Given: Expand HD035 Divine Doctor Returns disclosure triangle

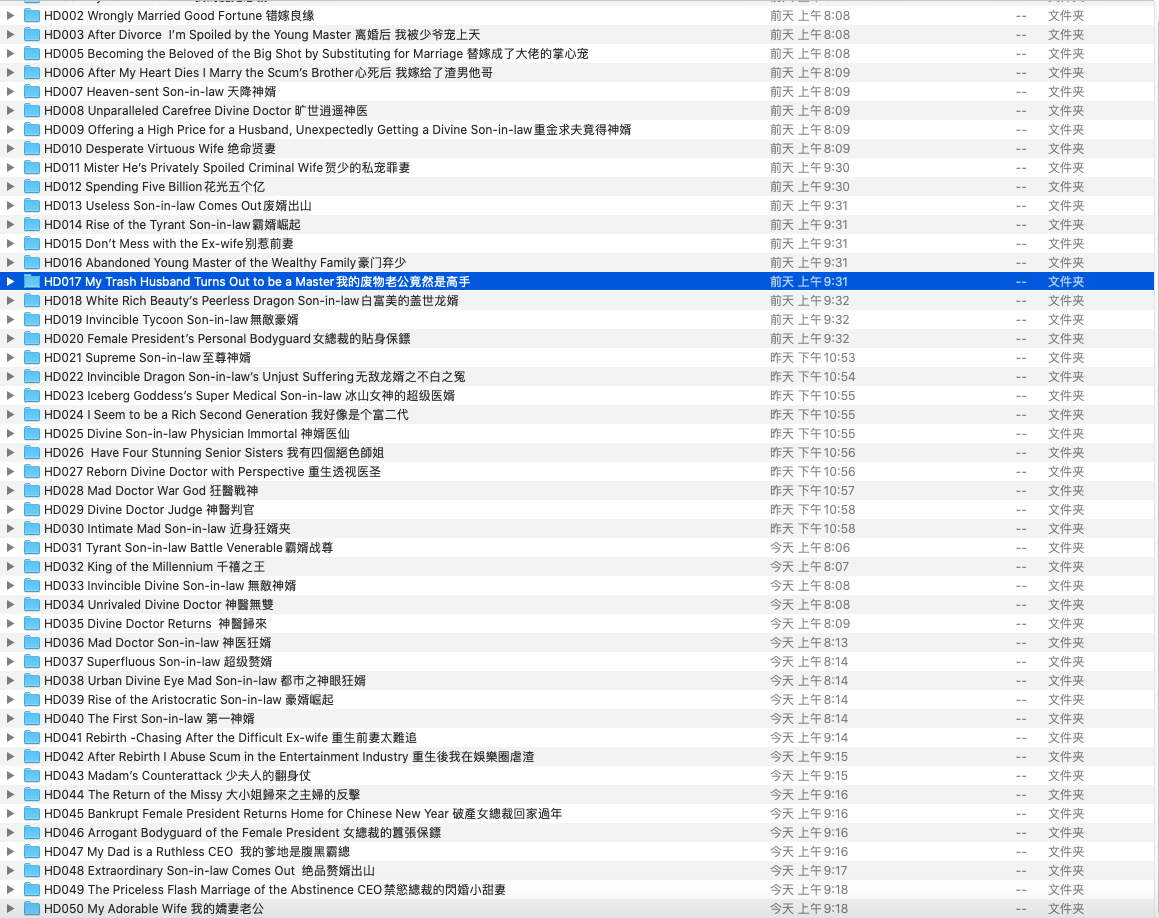Looking at the screenshot, I should tap(11, 624).
